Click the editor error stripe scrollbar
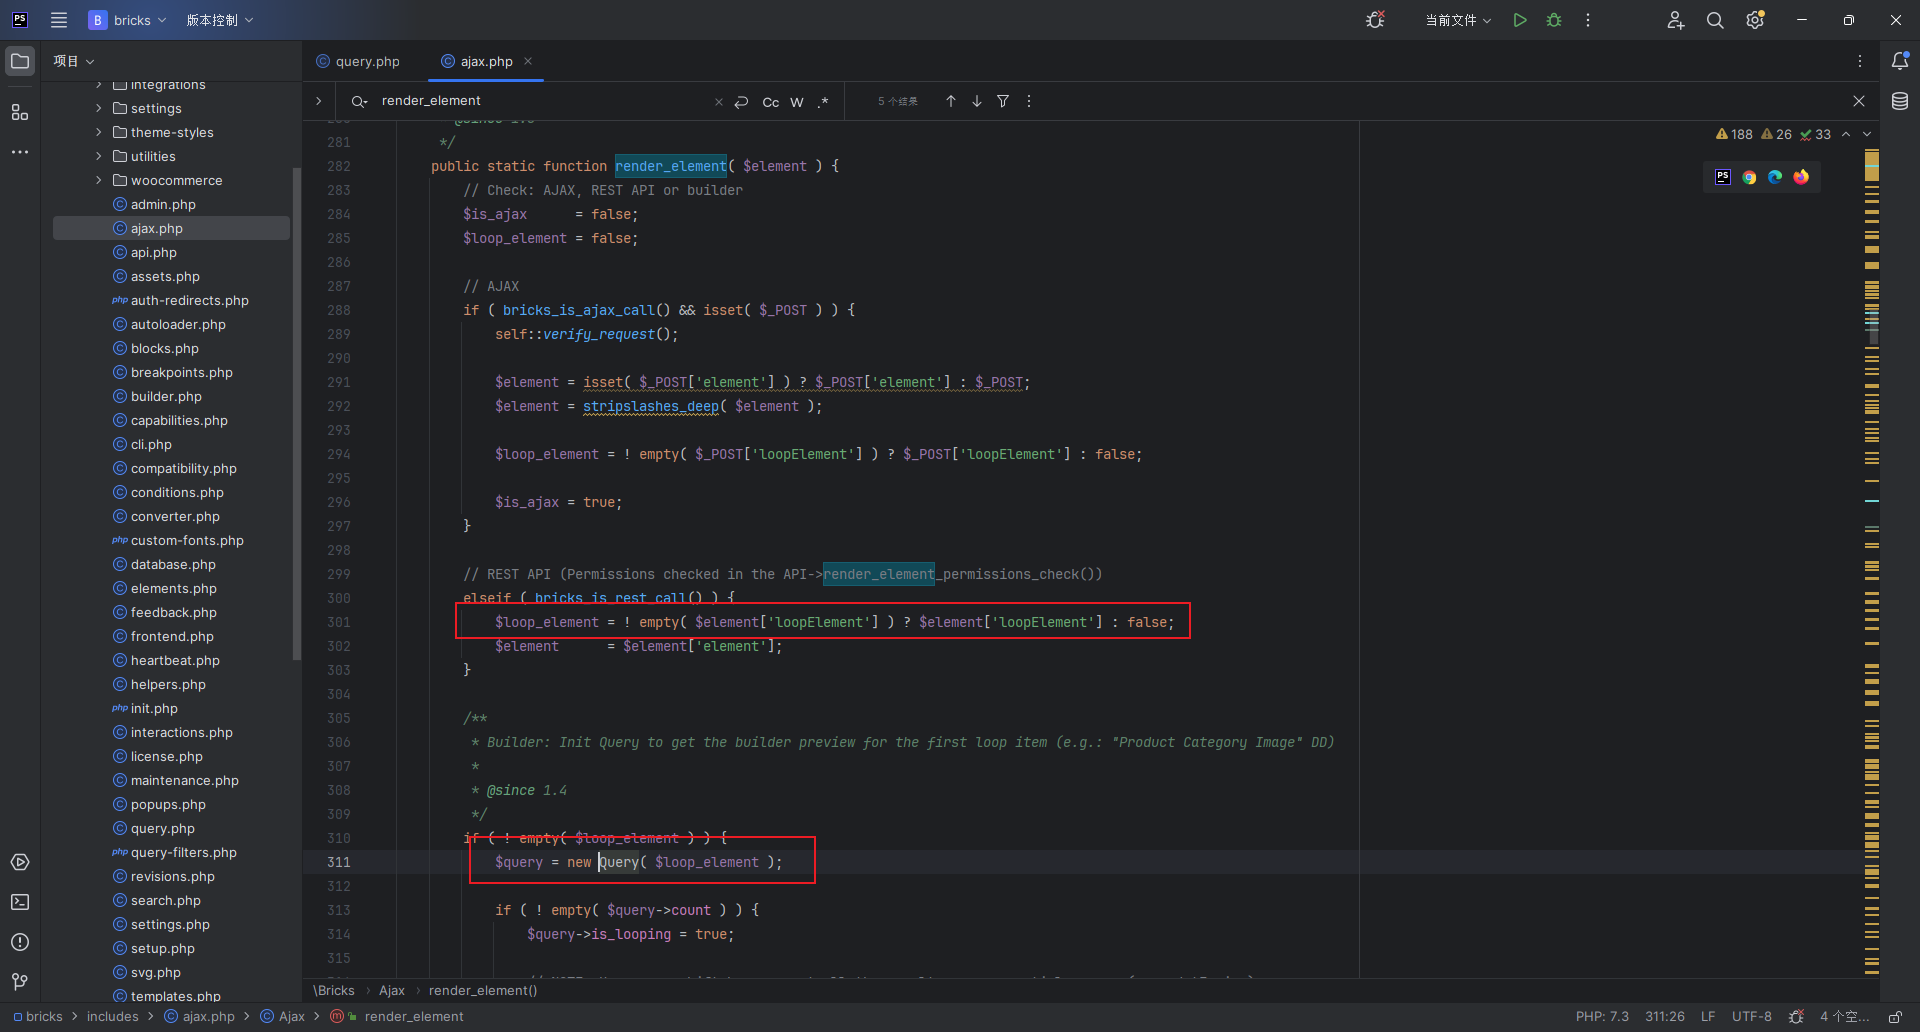1920x1032 pixels. click(x=1872, y=560)
